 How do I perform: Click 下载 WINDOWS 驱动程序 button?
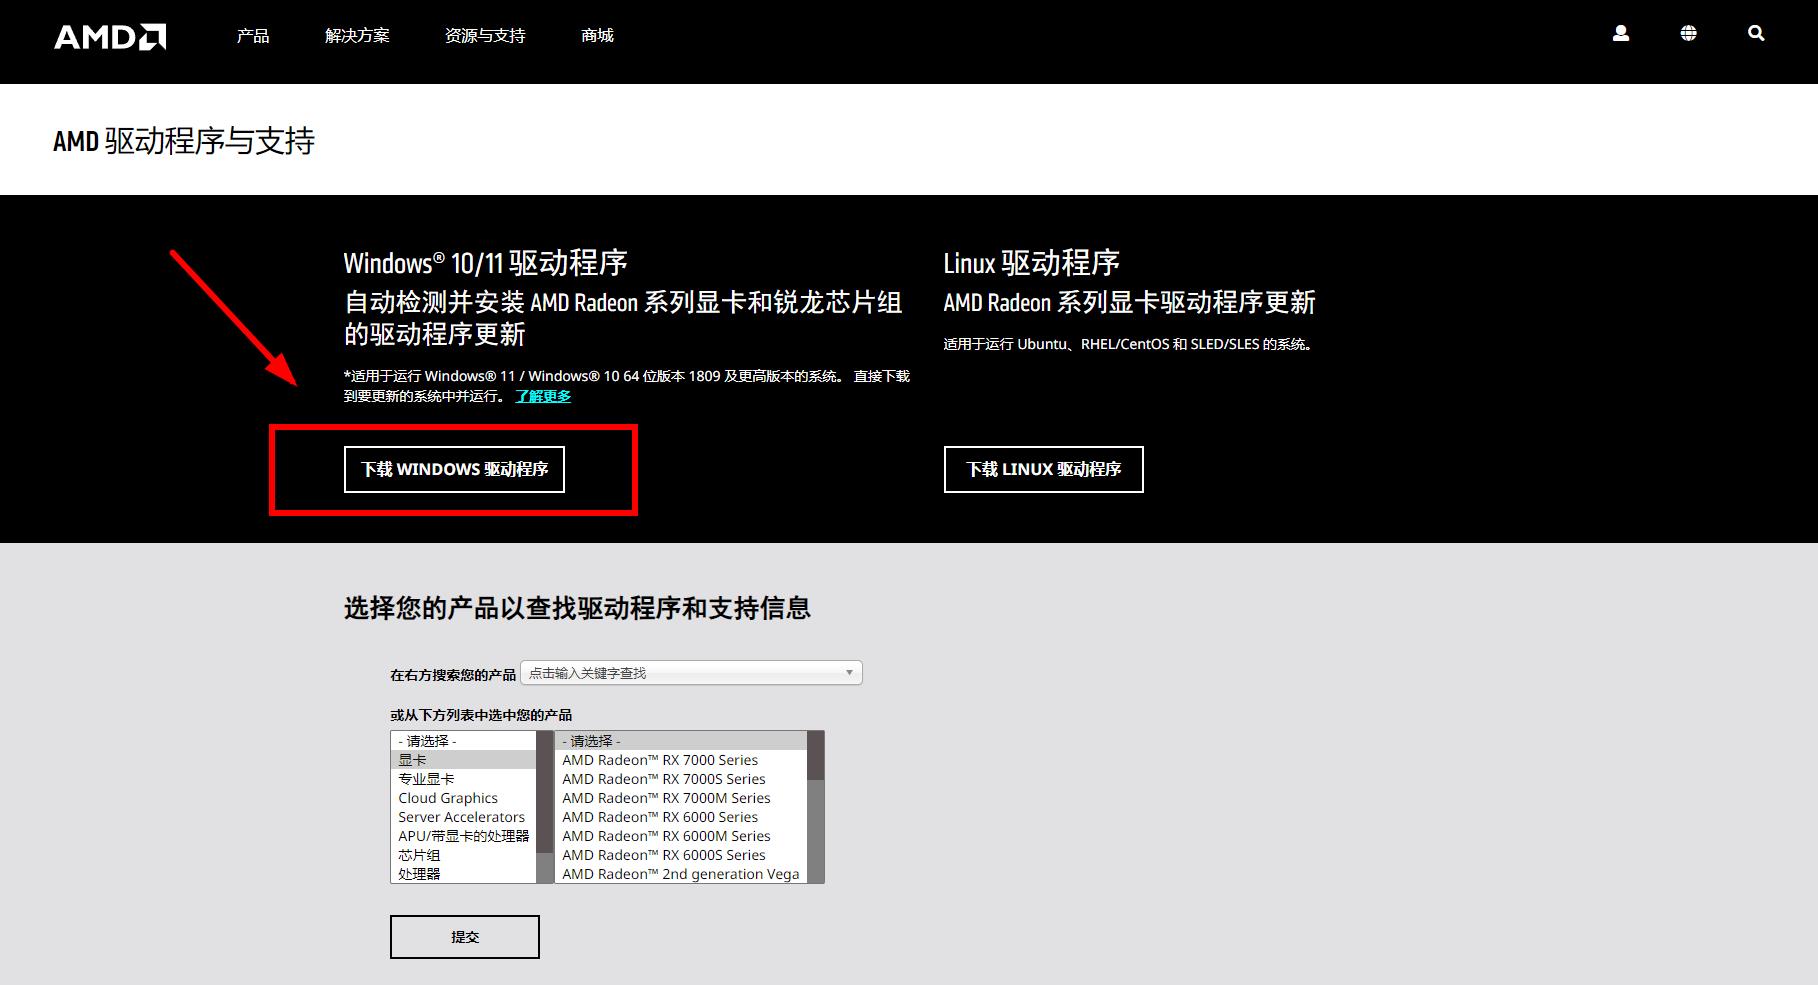click(454, 469)
